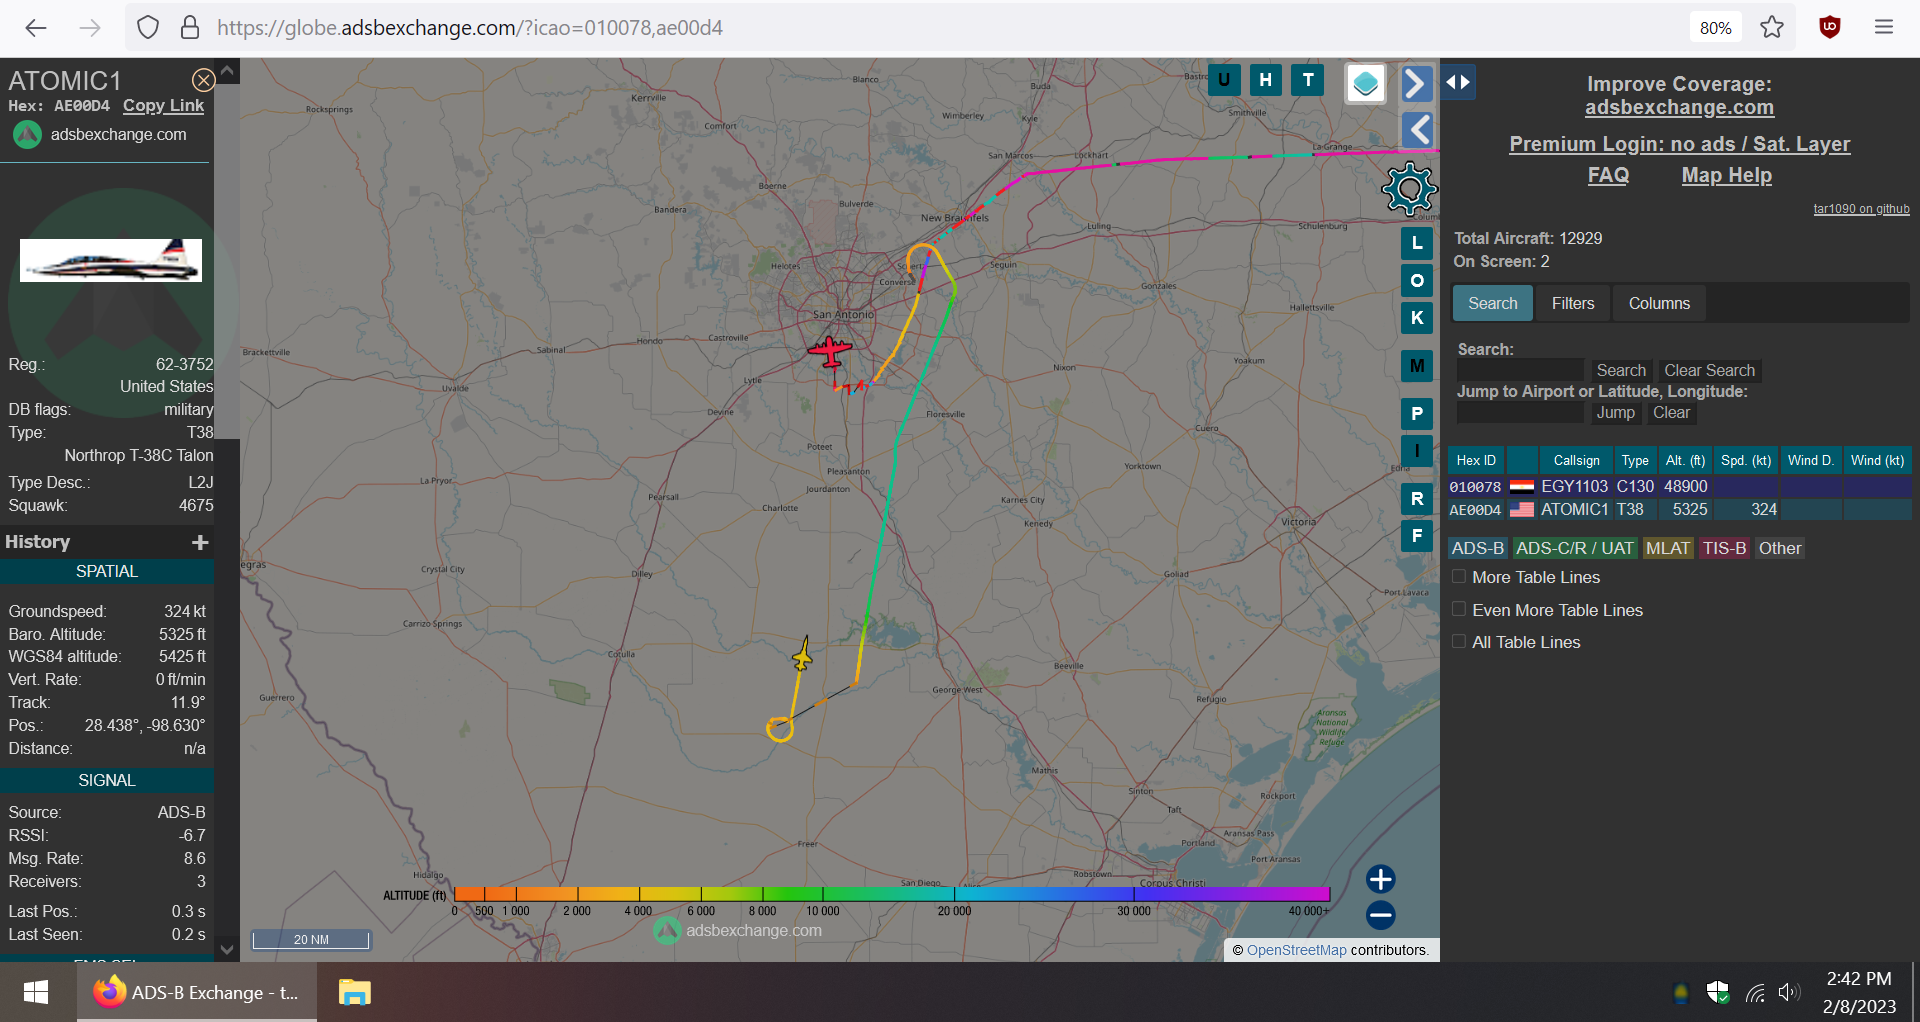Viewport: 1920px width, 1022px height.
Task: Enable All Table Lines checkbox
Action: tap(1459, 641)
